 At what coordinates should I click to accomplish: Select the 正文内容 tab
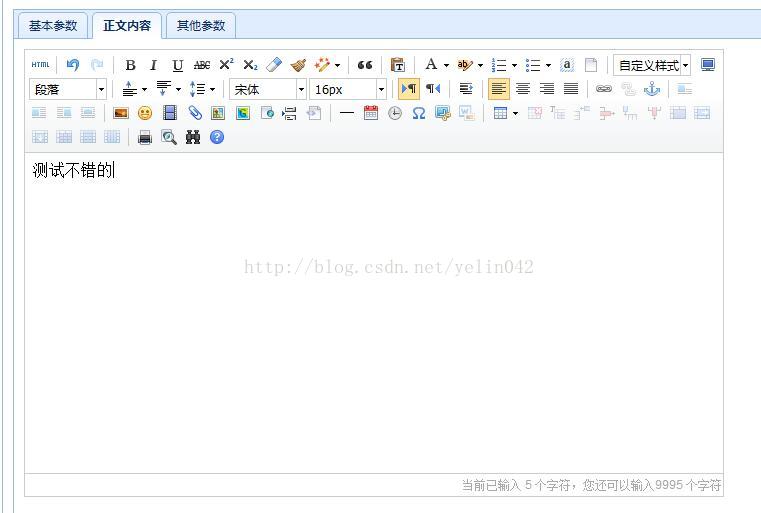[x=127, y=26]
